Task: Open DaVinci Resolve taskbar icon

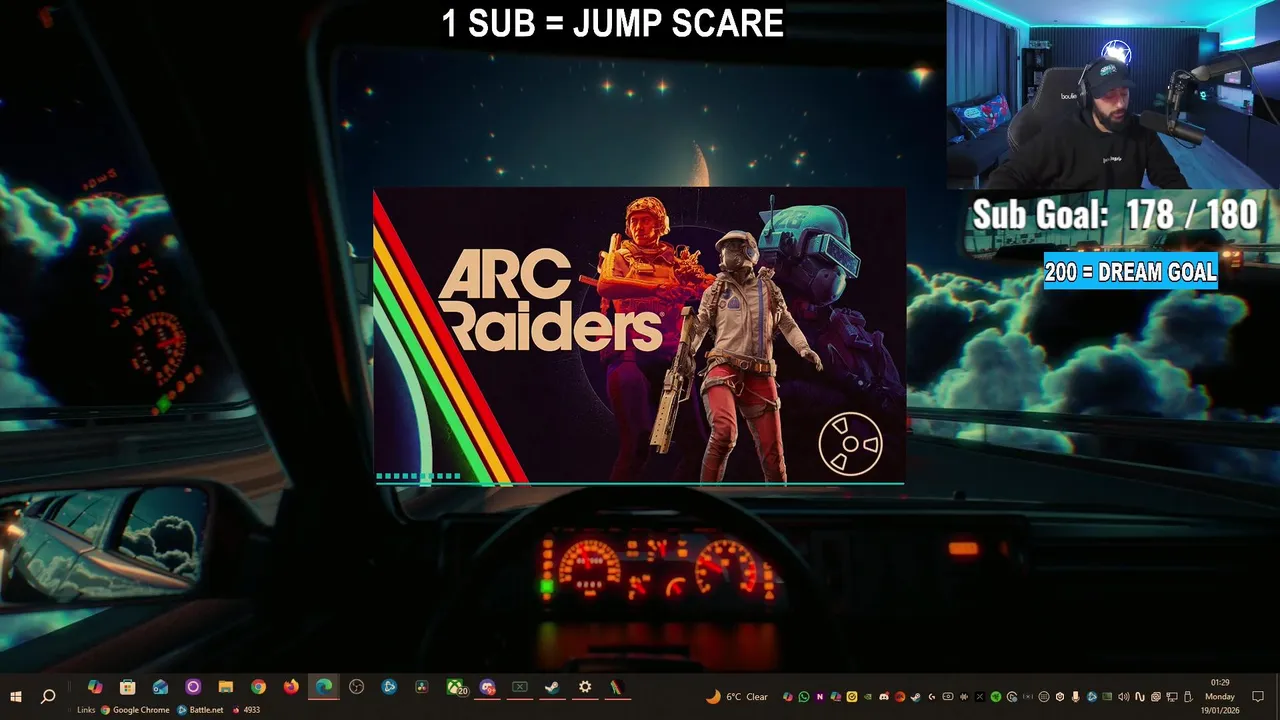Action: pos(422,687)
